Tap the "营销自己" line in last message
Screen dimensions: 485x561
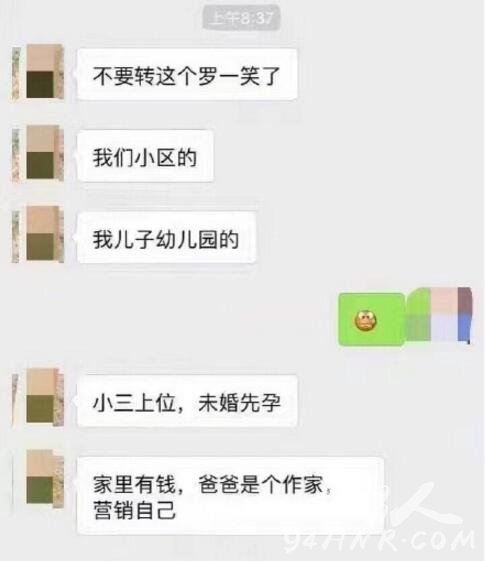click(x=134, y=510)
